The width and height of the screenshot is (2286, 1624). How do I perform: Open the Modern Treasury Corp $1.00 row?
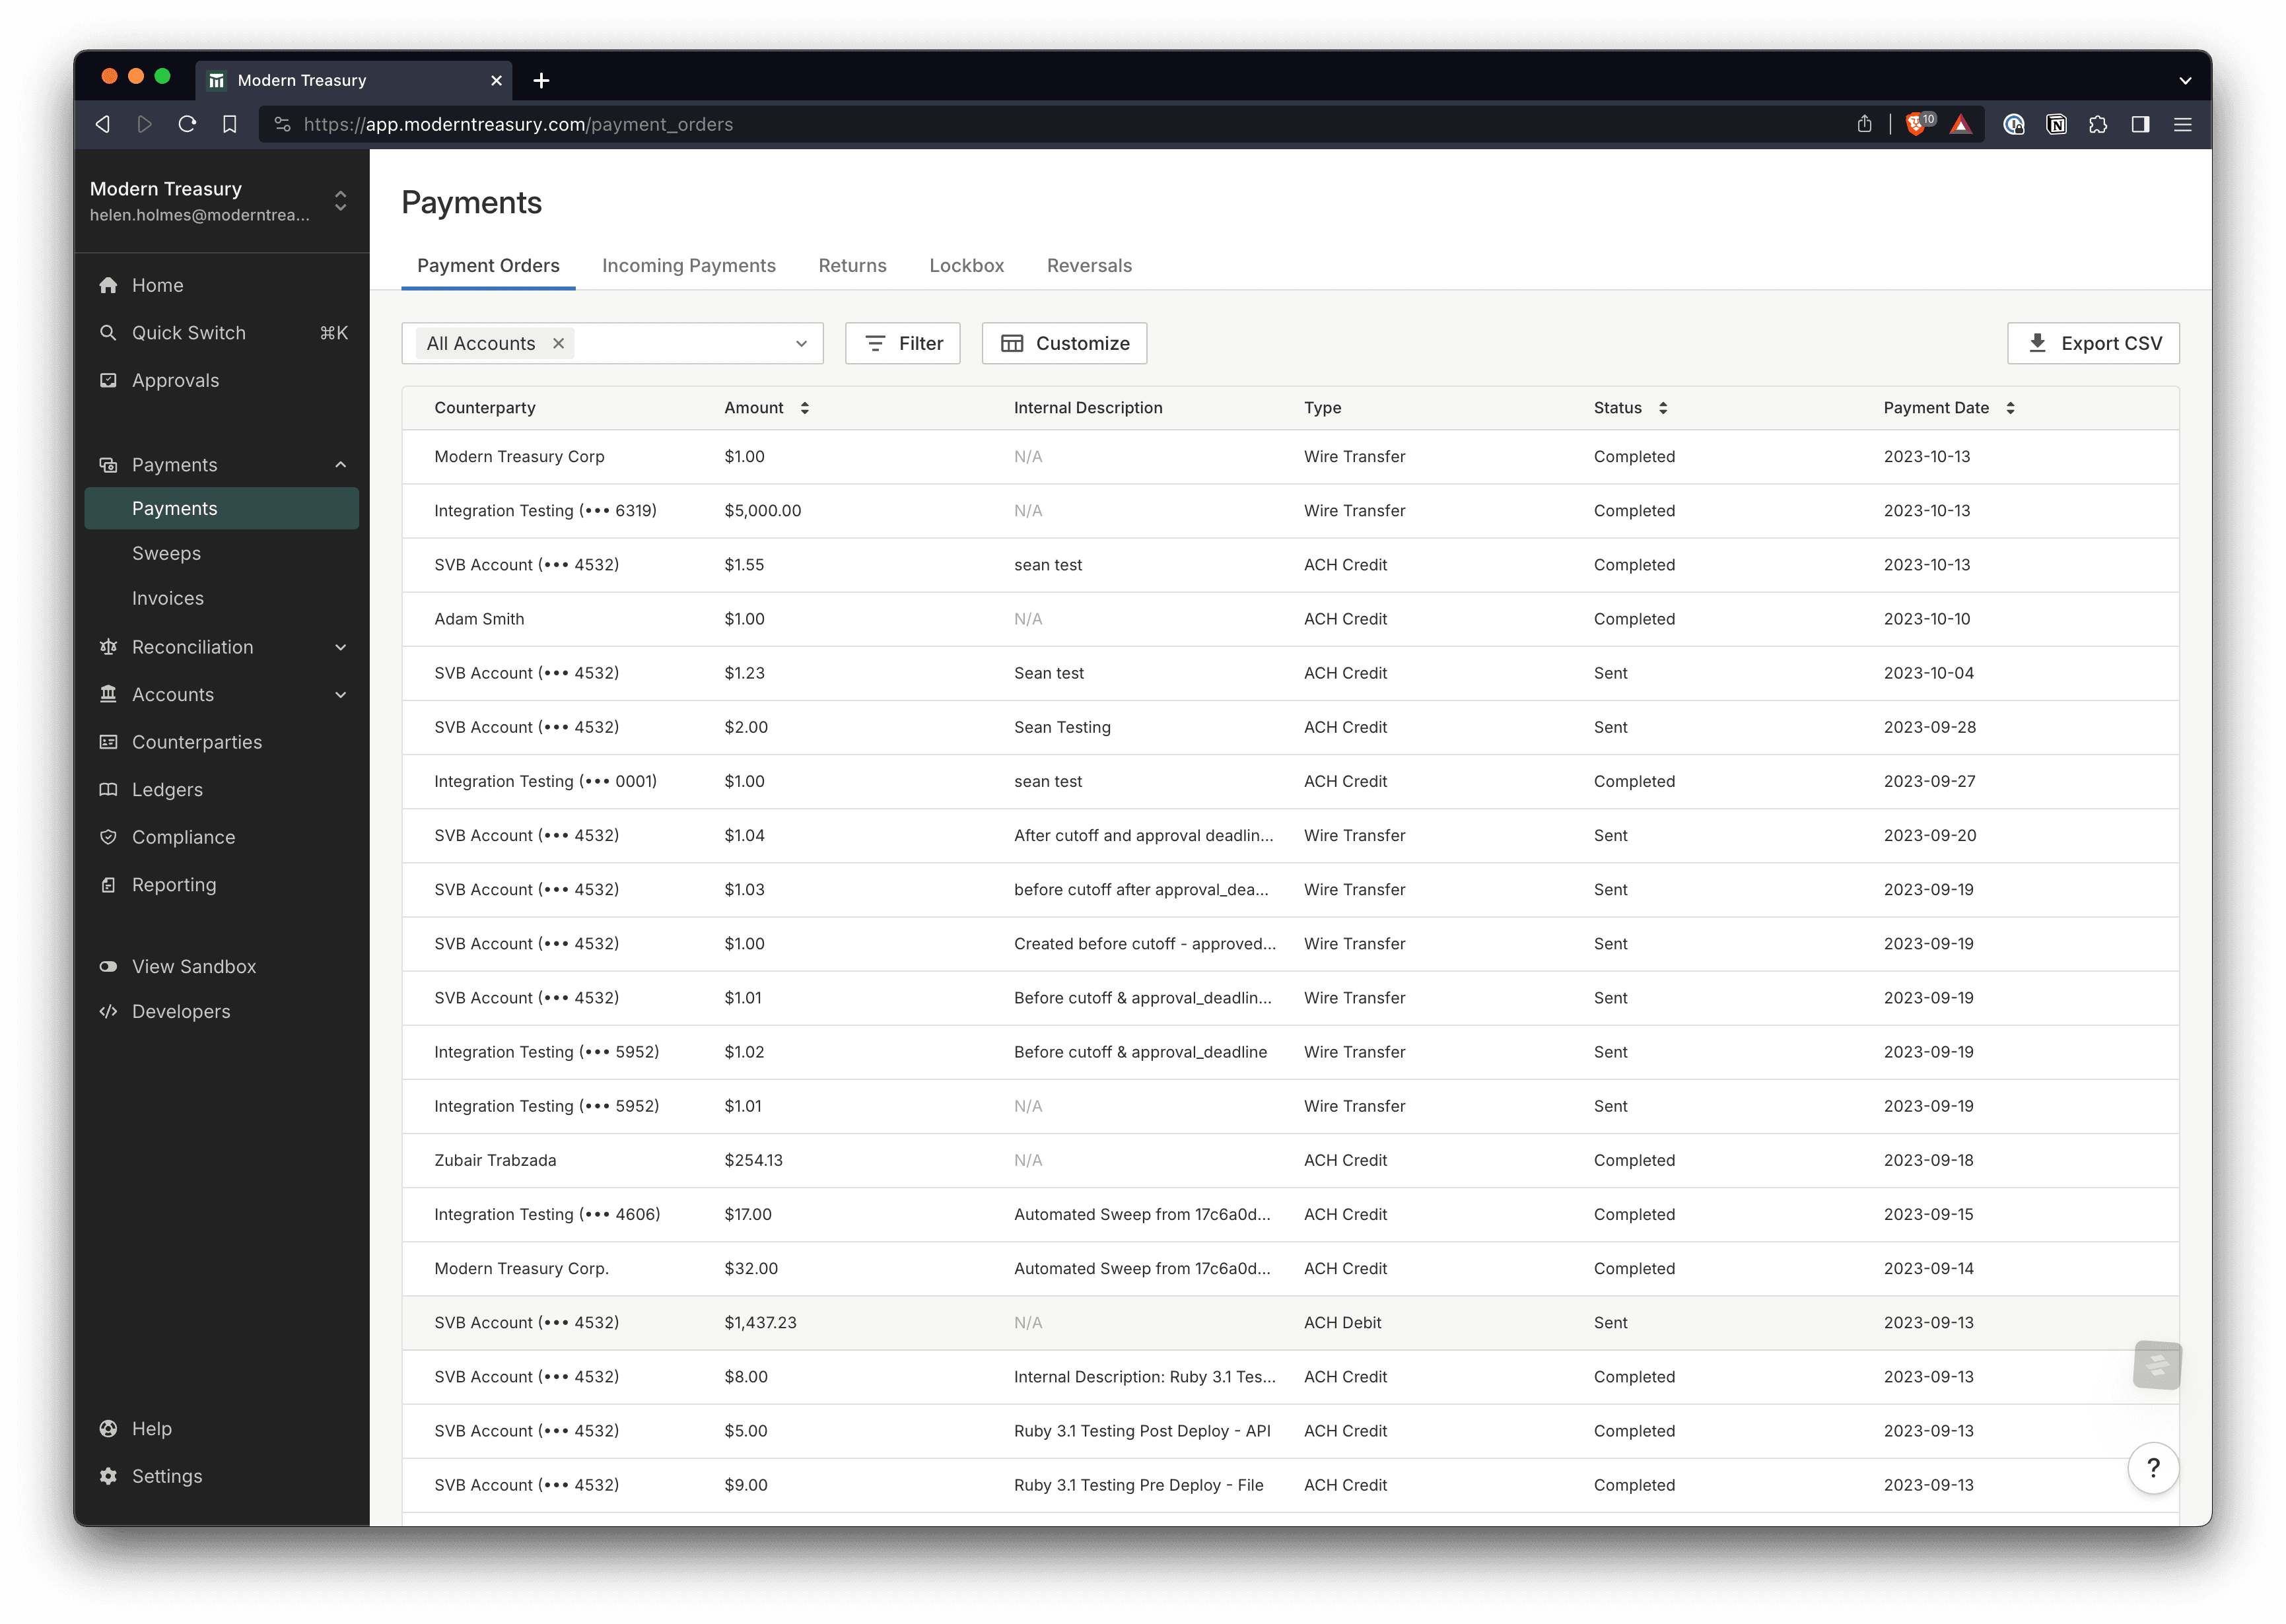(x=1290, y=457)
